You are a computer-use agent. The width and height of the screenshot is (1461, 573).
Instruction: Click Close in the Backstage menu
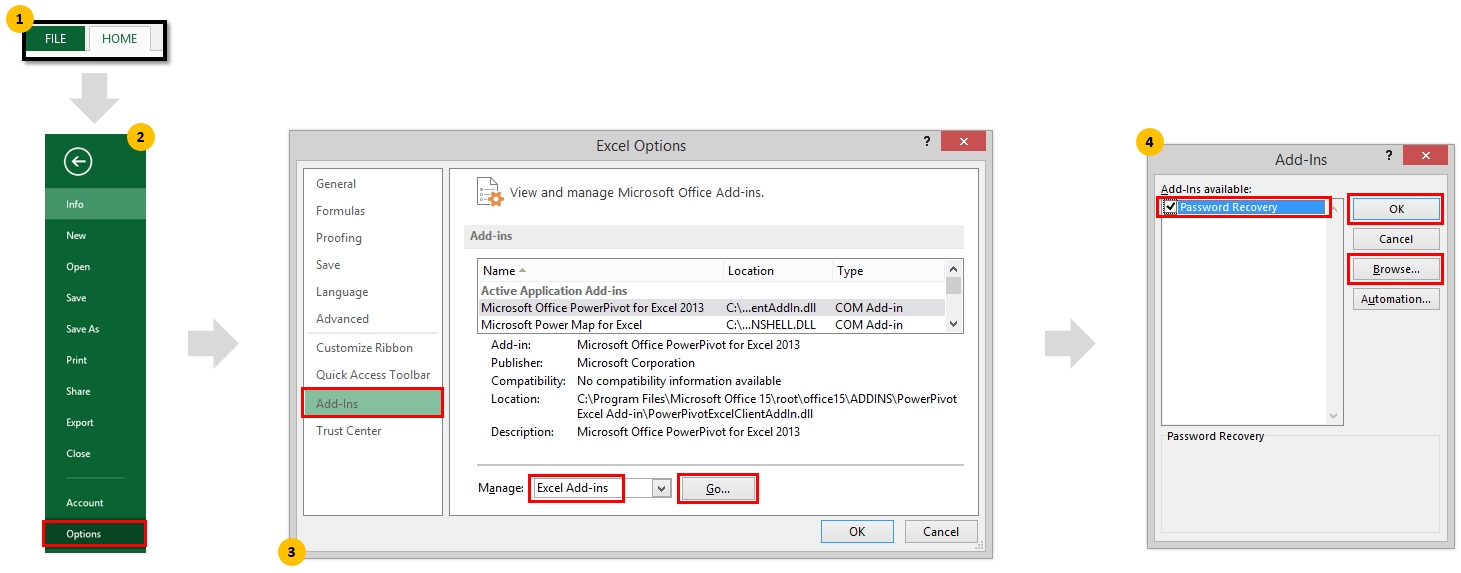coord(96,453)
